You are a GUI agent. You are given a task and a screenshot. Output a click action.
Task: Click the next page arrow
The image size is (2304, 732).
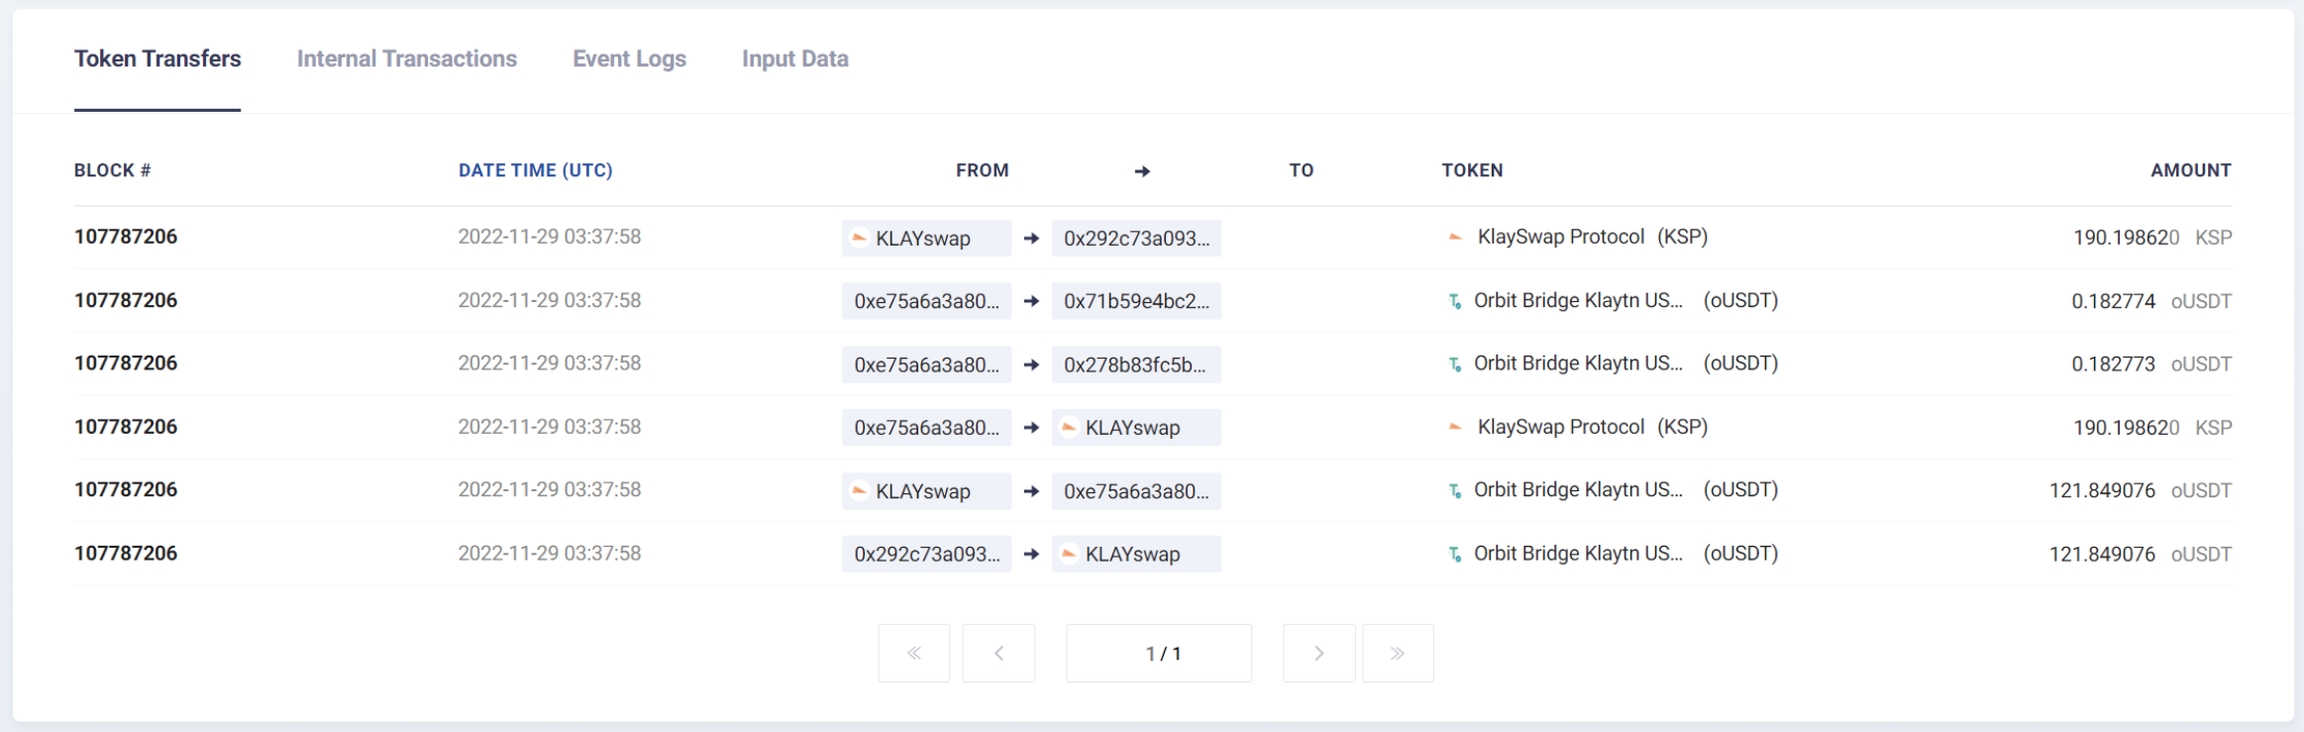click(1318, 653)
